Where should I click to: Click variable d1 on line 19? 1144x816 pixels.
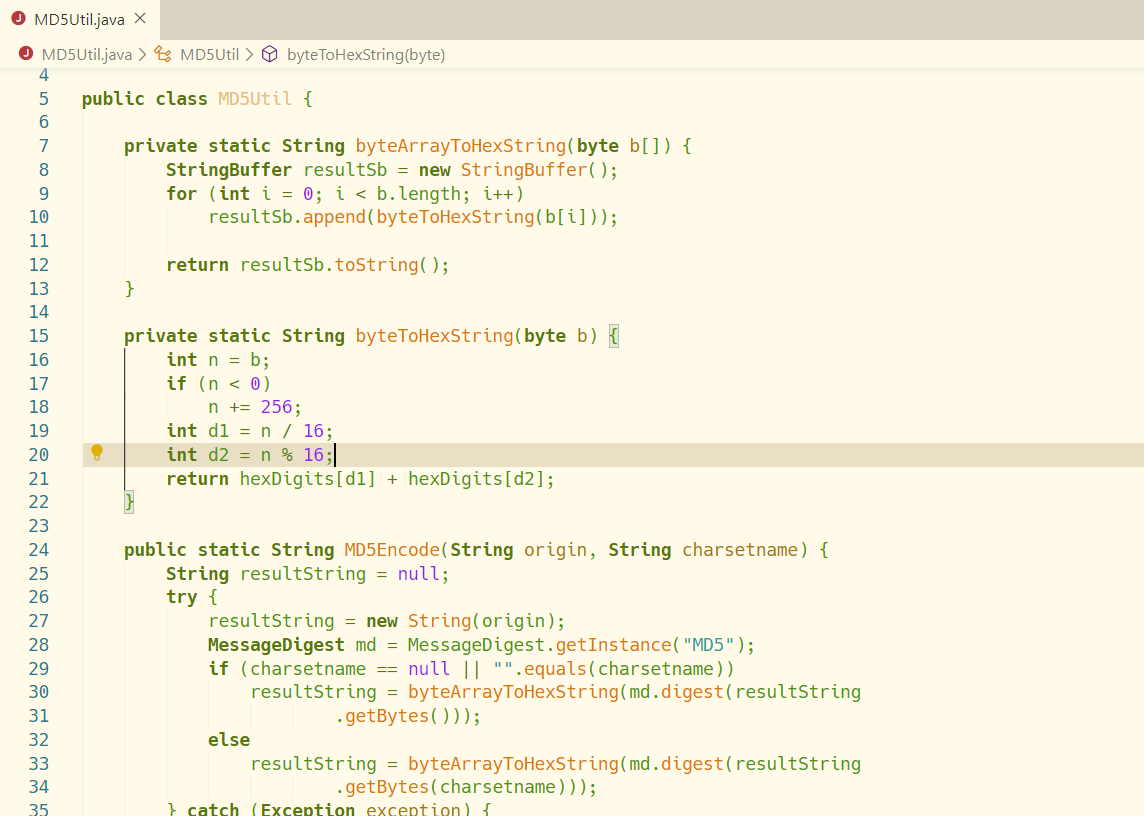219,431
